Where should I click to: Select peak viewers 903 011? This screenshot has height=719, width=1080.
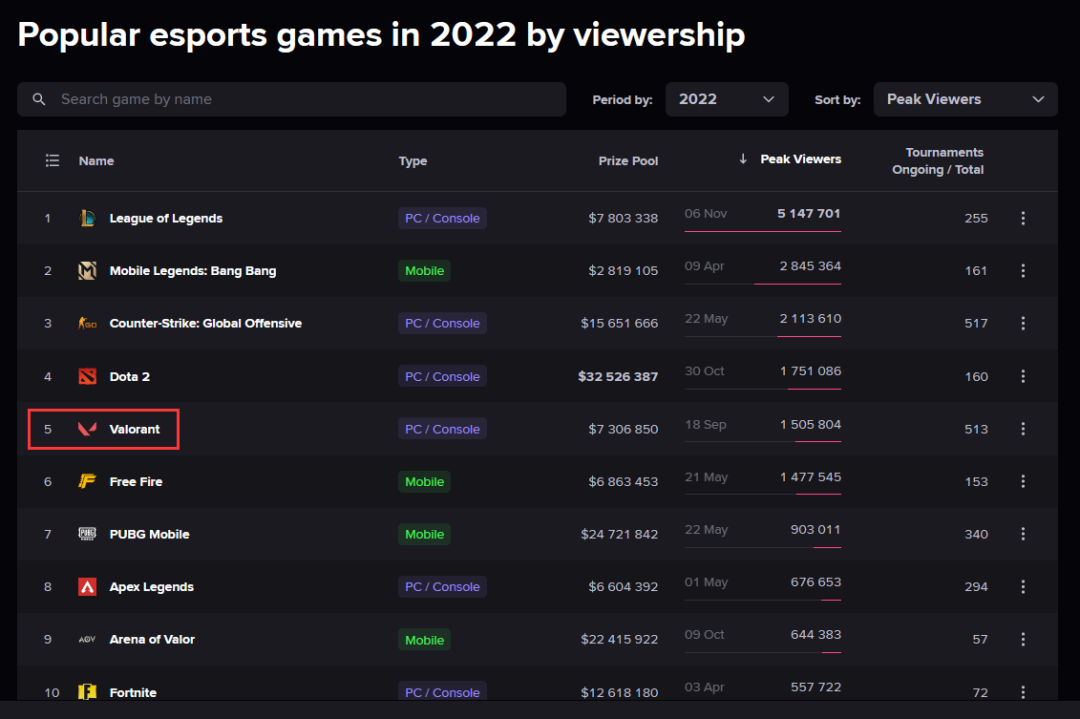click(816, 530)
